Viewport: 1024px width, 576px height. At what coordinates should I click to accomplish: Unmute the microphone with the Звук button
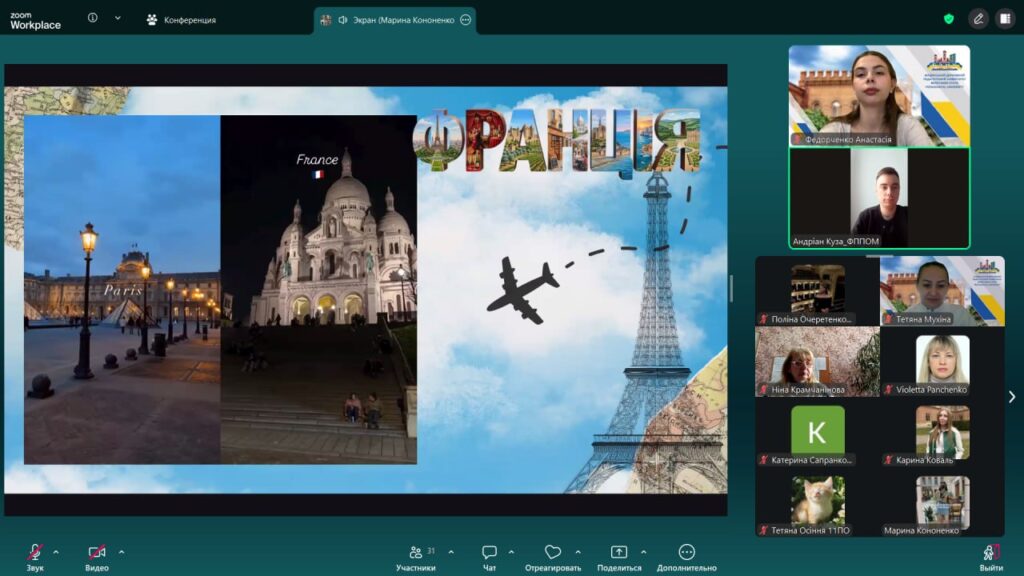(x=35, y=553)
